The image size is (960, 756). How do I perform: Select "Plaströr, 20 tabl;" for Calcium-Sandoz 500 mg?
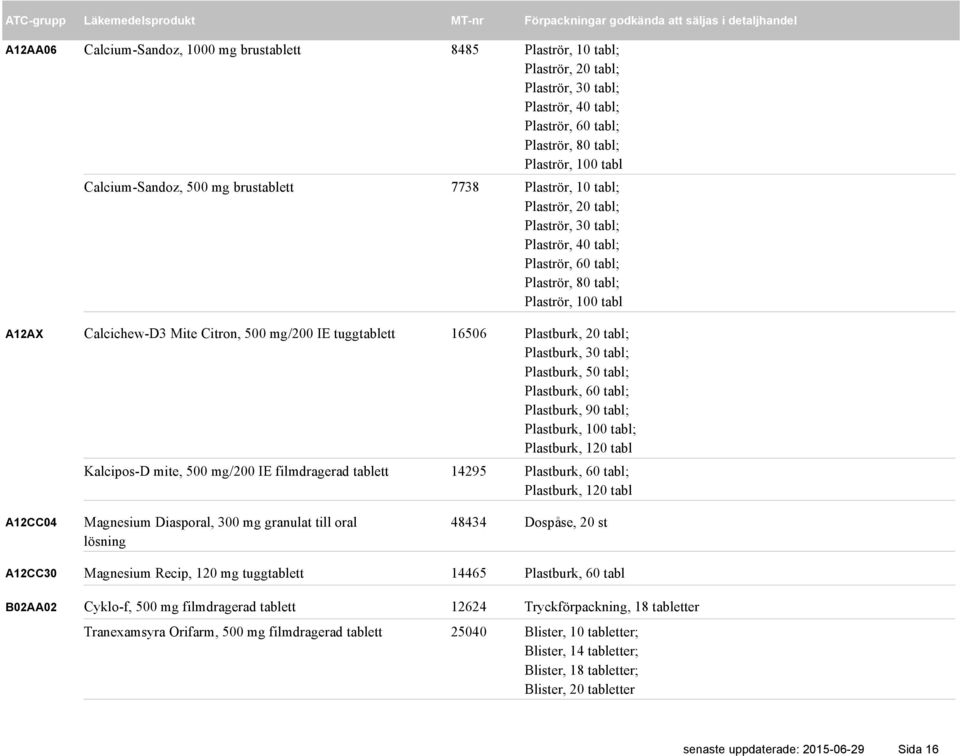572,207
